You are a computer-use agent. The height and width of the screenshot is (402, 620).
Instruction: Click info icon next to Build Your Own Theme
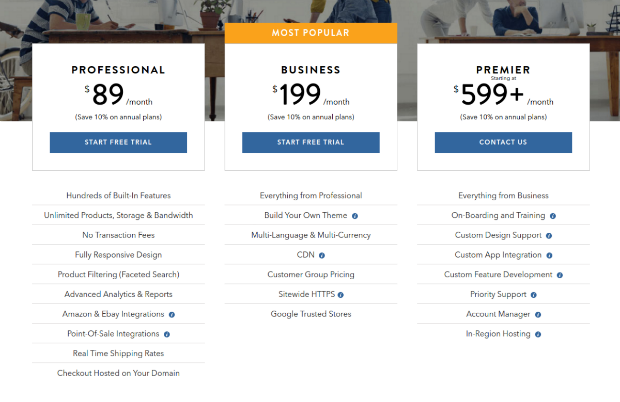(x=355, y=216)
